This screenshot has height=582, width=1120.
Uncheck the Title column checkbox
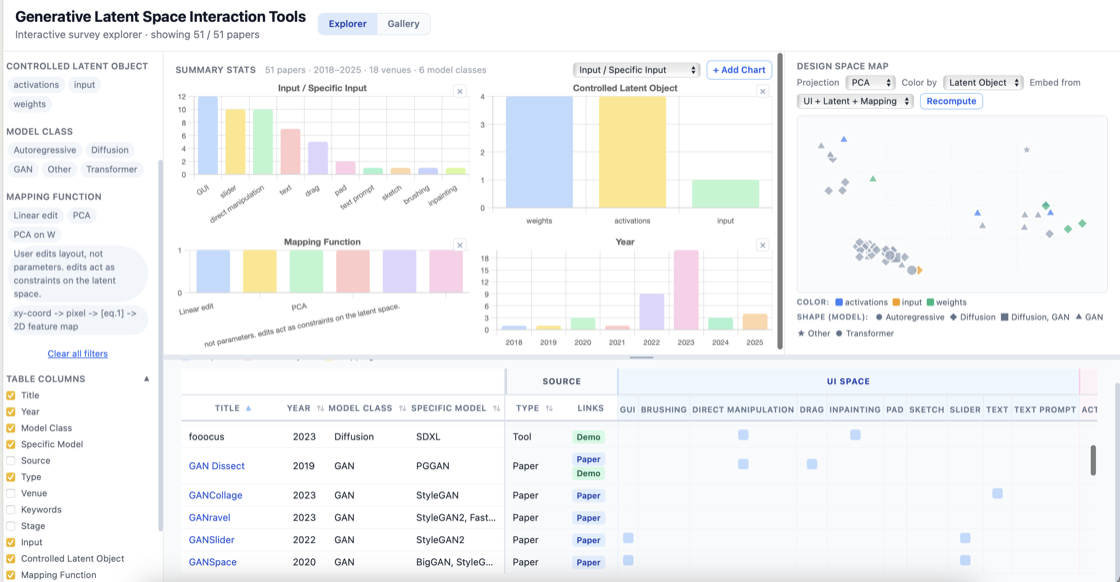click(11, 395)
